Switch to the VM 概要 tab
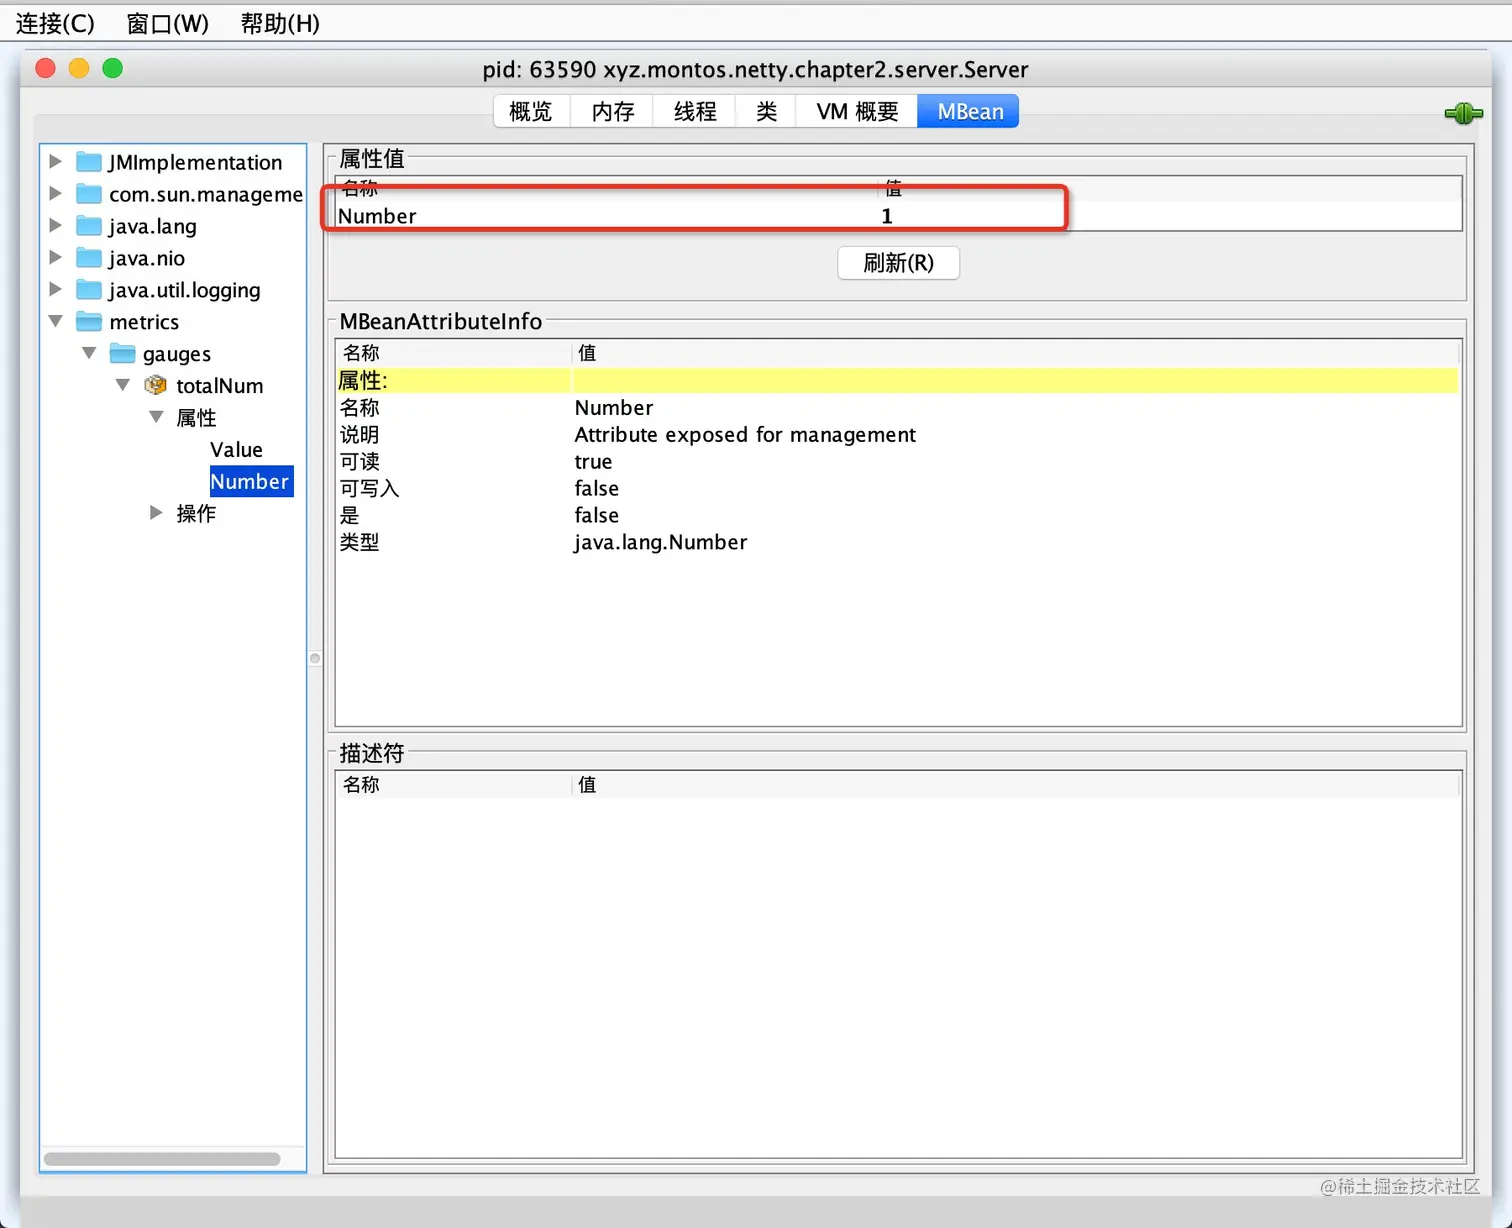Image resolution: width=1512 pixels, height=1228 pixels. (x=857, y=111)
